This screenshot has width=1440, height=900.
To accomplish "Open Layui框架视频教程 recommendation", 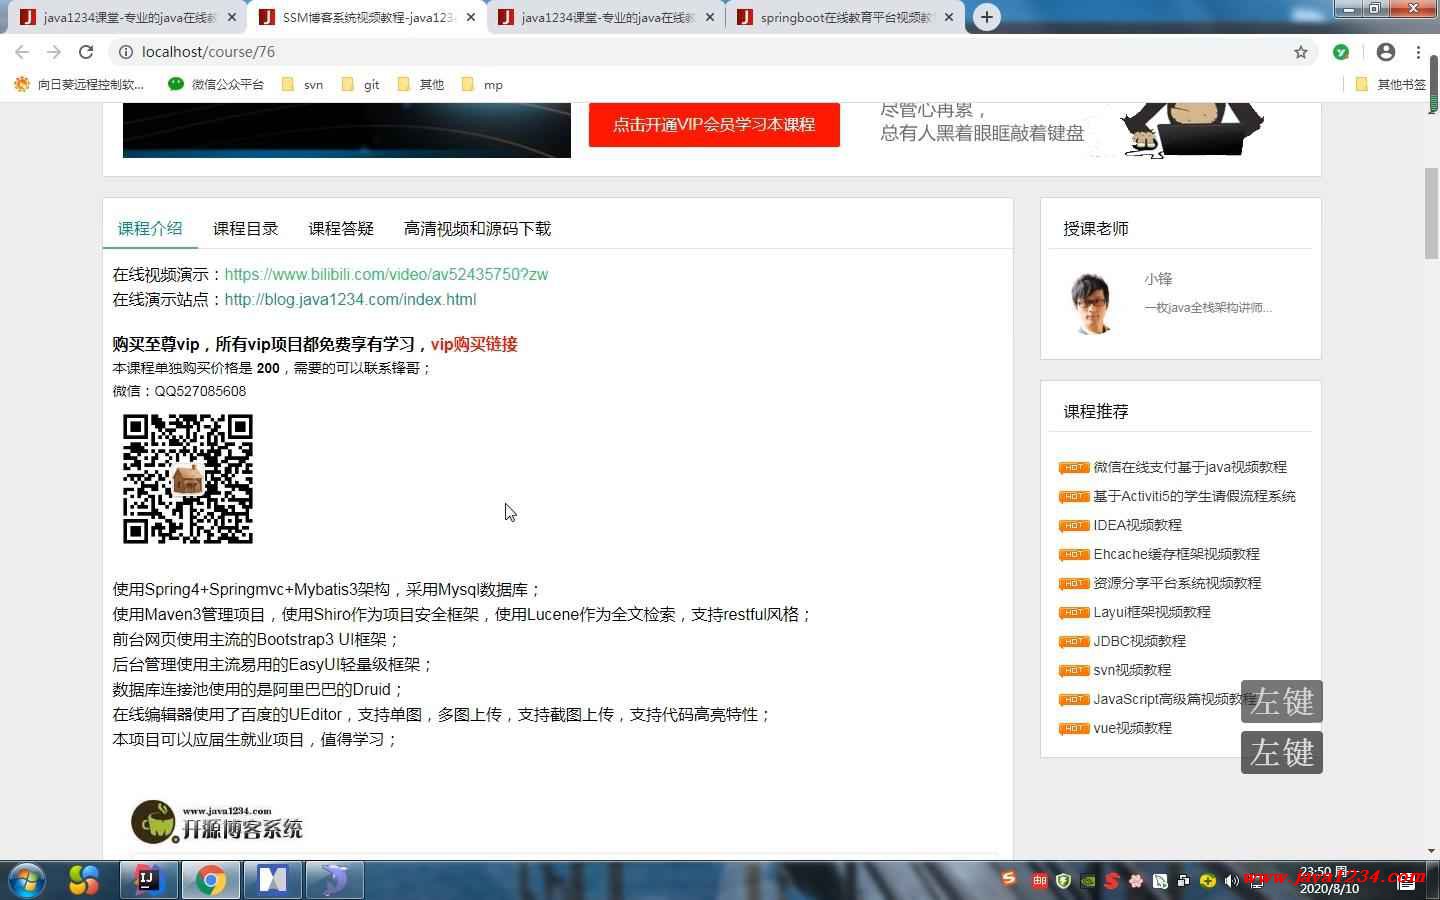I will (x=1151, y=612).
